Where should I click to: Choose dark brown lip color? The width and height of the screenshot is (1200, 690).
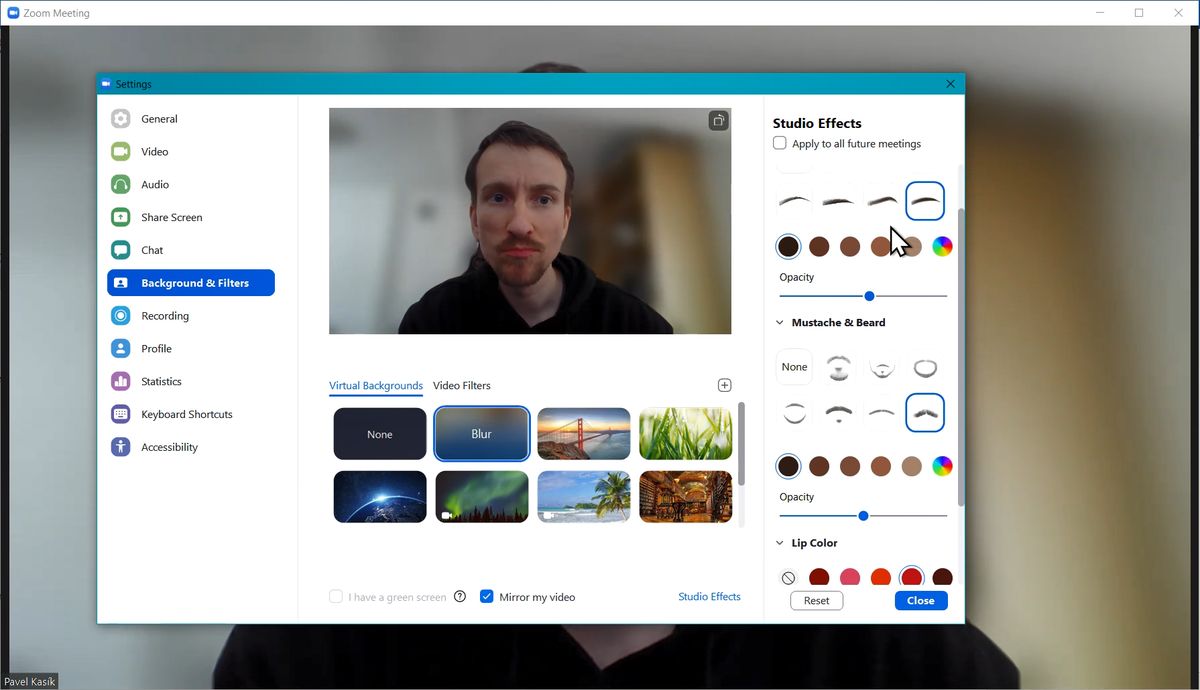click(x=942, y=578)
